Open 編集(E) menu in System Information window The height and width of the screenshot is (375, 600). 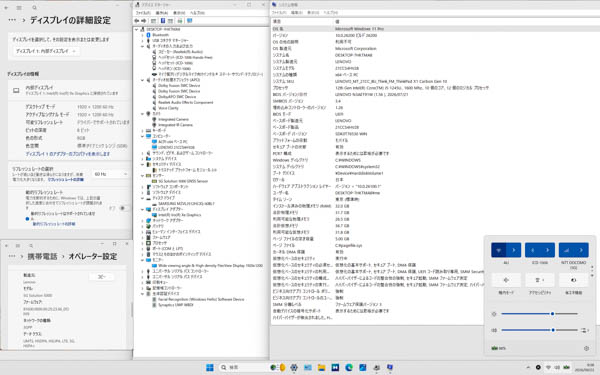click(x=297, y=13)
